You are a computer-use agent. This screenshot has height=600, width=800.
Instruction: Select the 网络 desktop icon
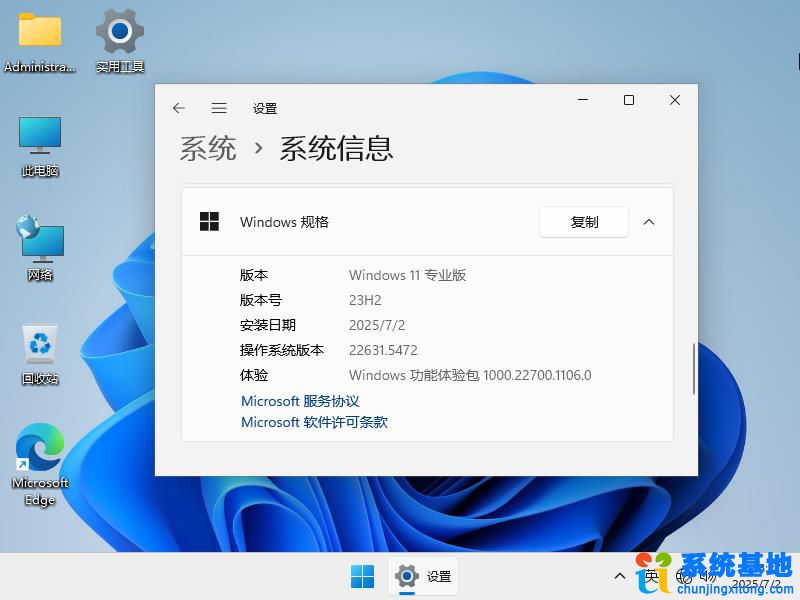pyautogui.click(x=40, y=248)
